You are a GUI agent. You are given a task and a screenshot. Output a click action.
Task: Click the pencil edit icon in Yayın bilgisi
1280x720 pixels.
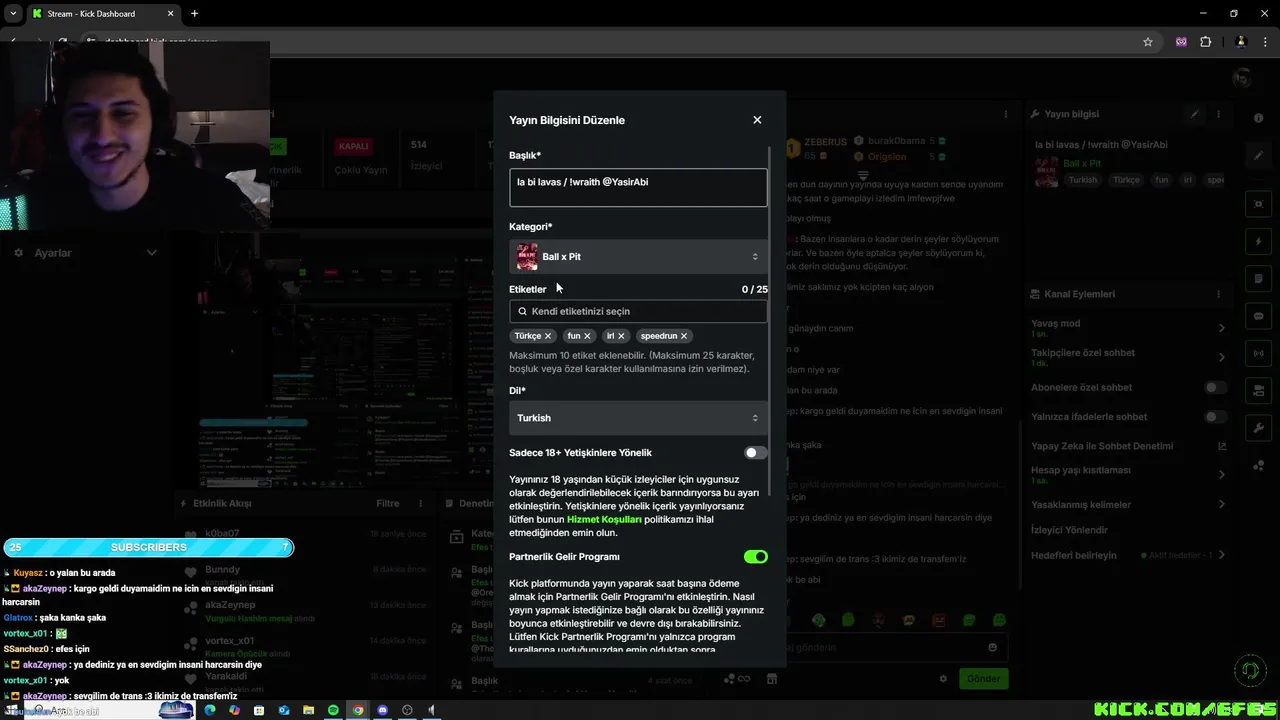coord(1195,114)
